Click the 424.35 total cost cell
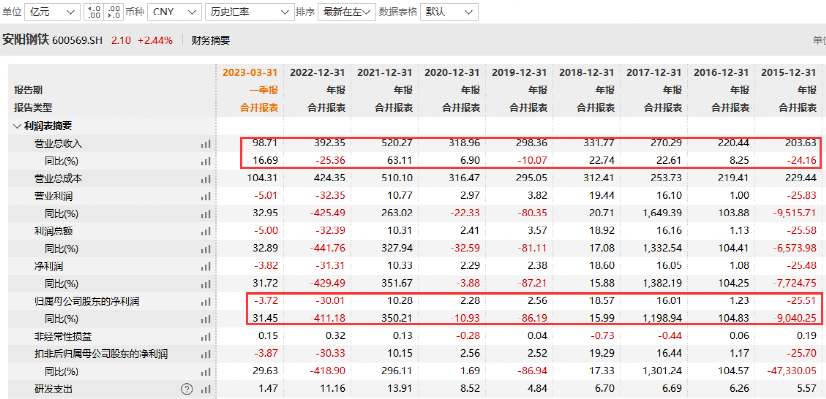This screenshot has height=399, width=826. pos(329,179)
